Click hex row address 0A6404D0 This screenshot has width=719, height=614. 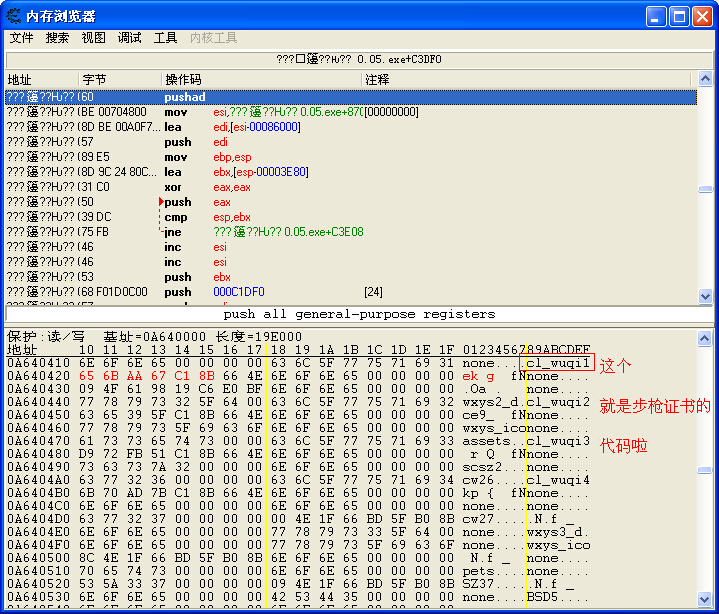39,519
